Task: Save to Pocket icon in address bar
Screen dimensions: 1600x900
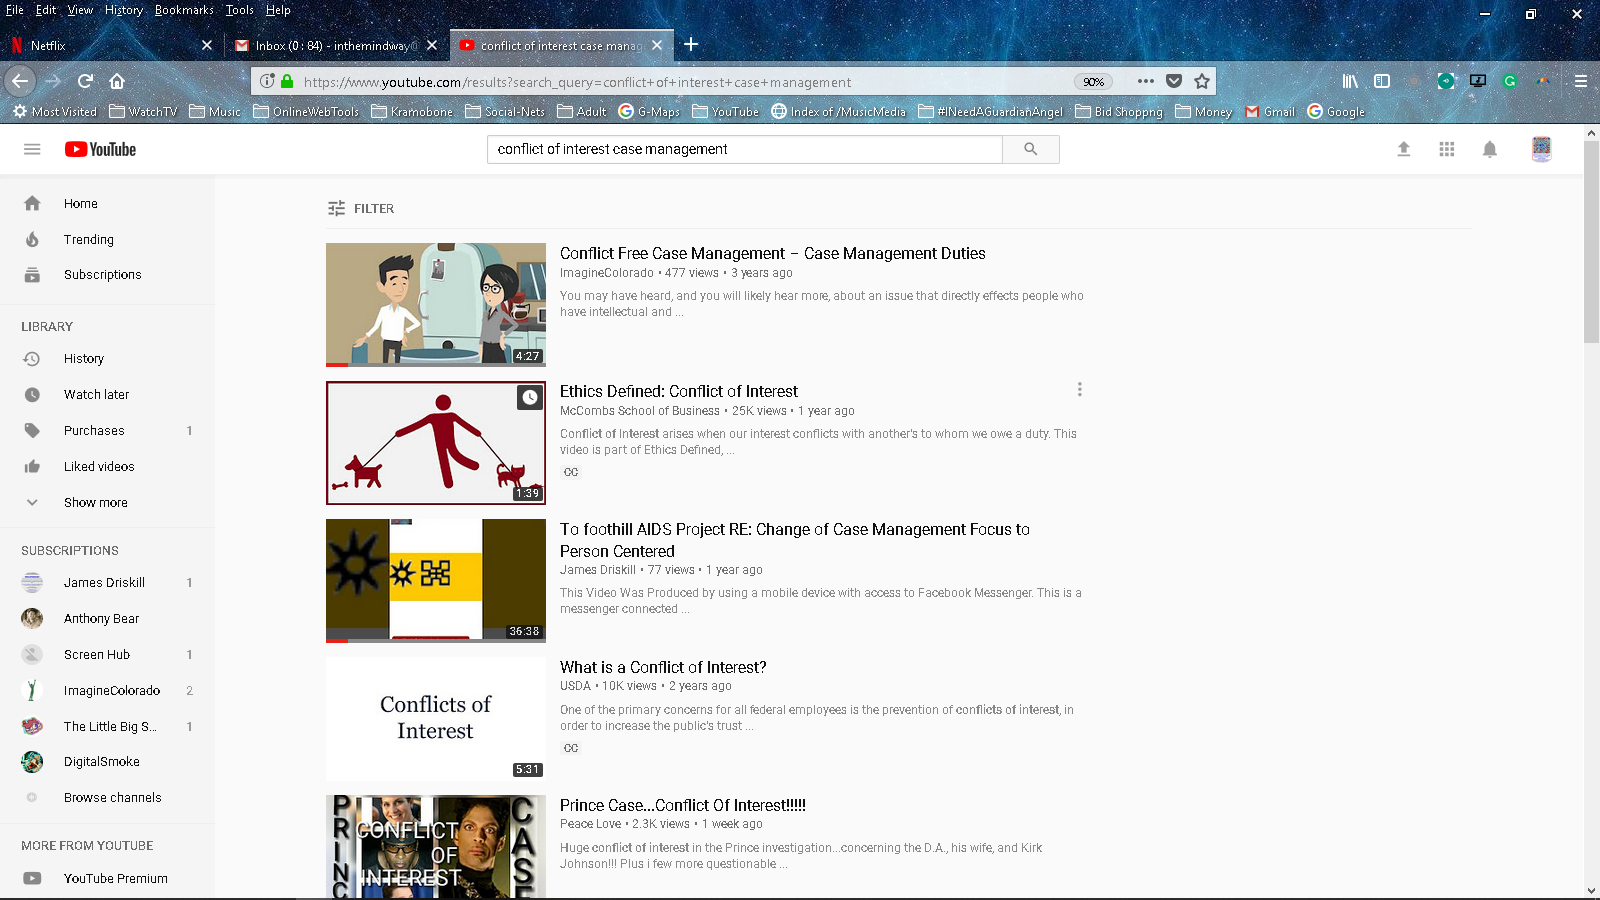Action: point(1174,81)
